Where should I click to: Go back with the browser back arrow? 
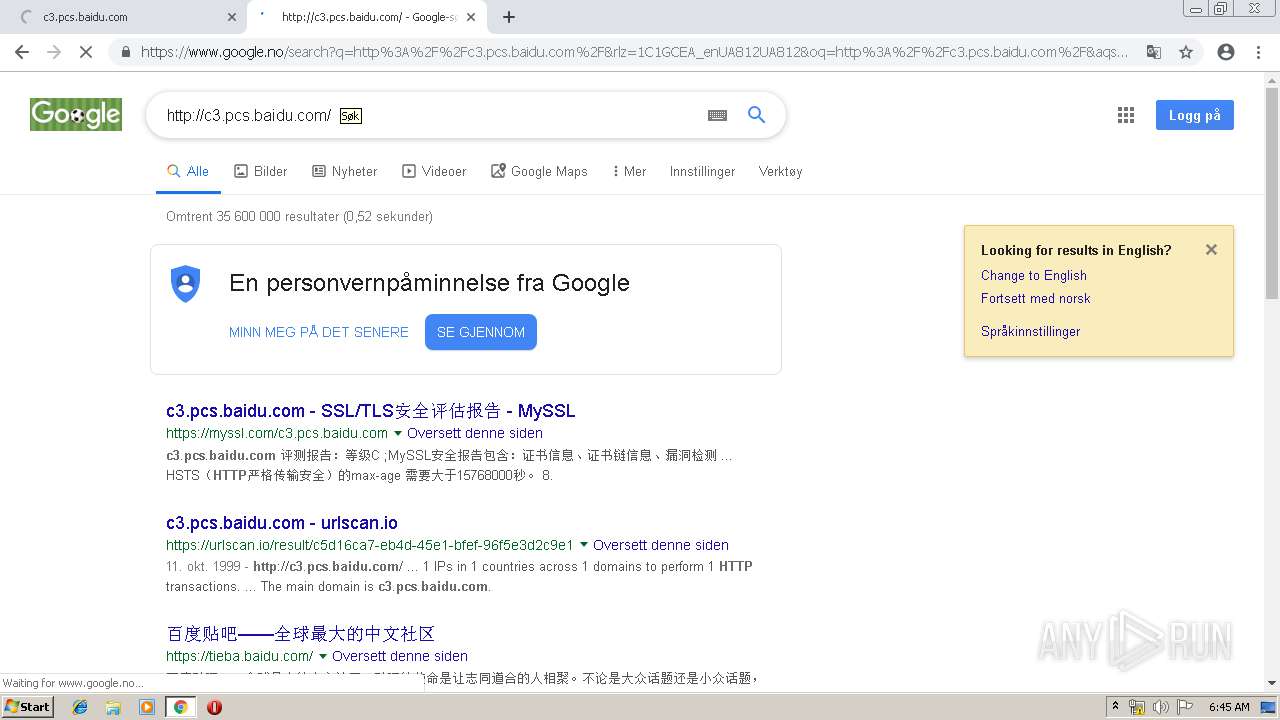pyautogui.click(x=22, y=52)
